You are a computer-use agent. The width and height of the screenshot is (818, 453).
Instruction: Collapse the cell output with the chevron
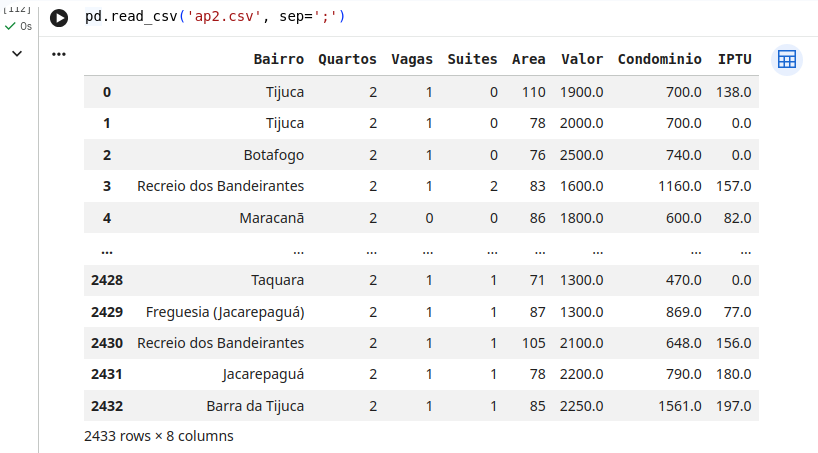coord(17,54)
